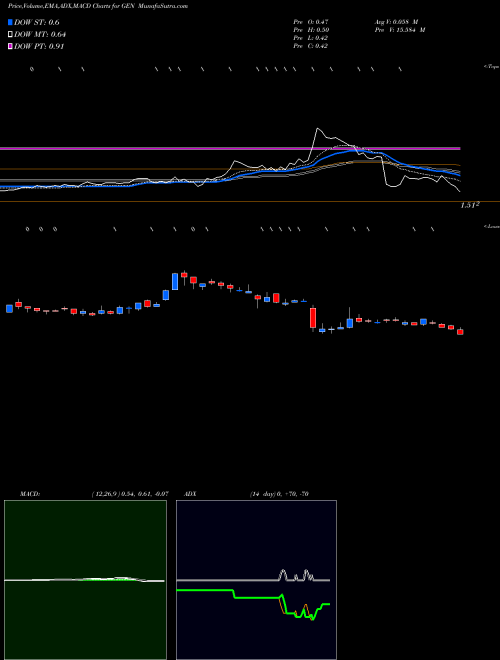
Task: Click the 'Avg V: 0.058 M' volume text
Action: pyautogui.click(x=396, y=22)
